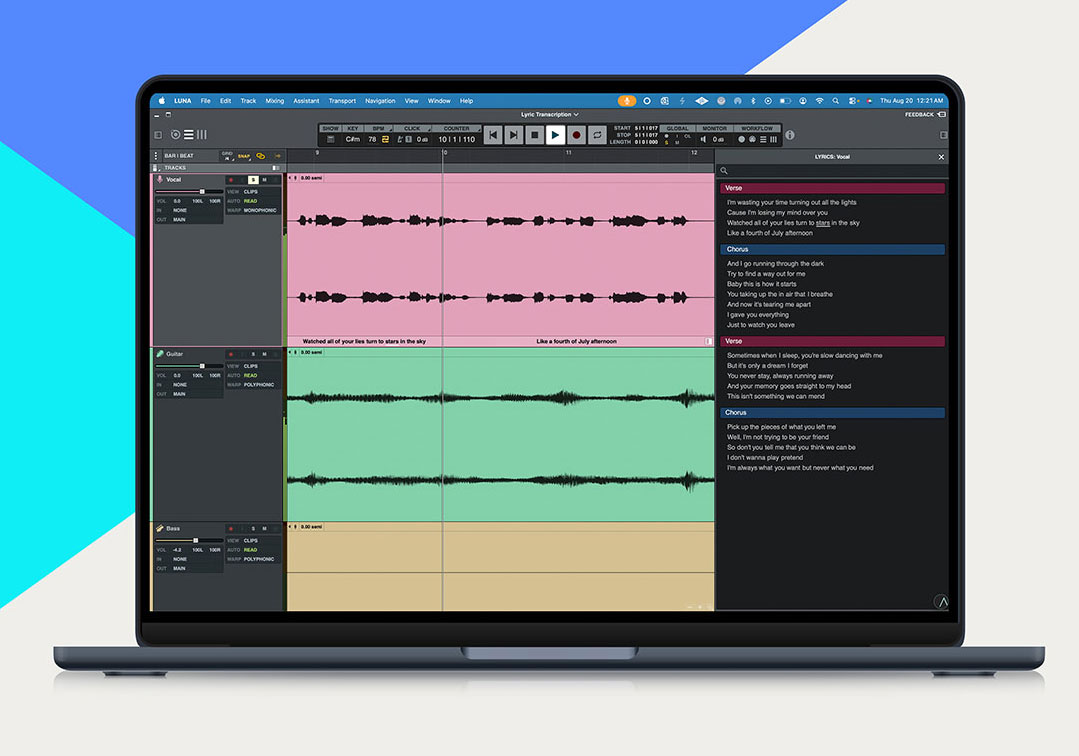Click the voice assistant microphone in menu bar
The width and height of the screenshot is (1079, 756).
pyautogui.click(x=626, y=100)
